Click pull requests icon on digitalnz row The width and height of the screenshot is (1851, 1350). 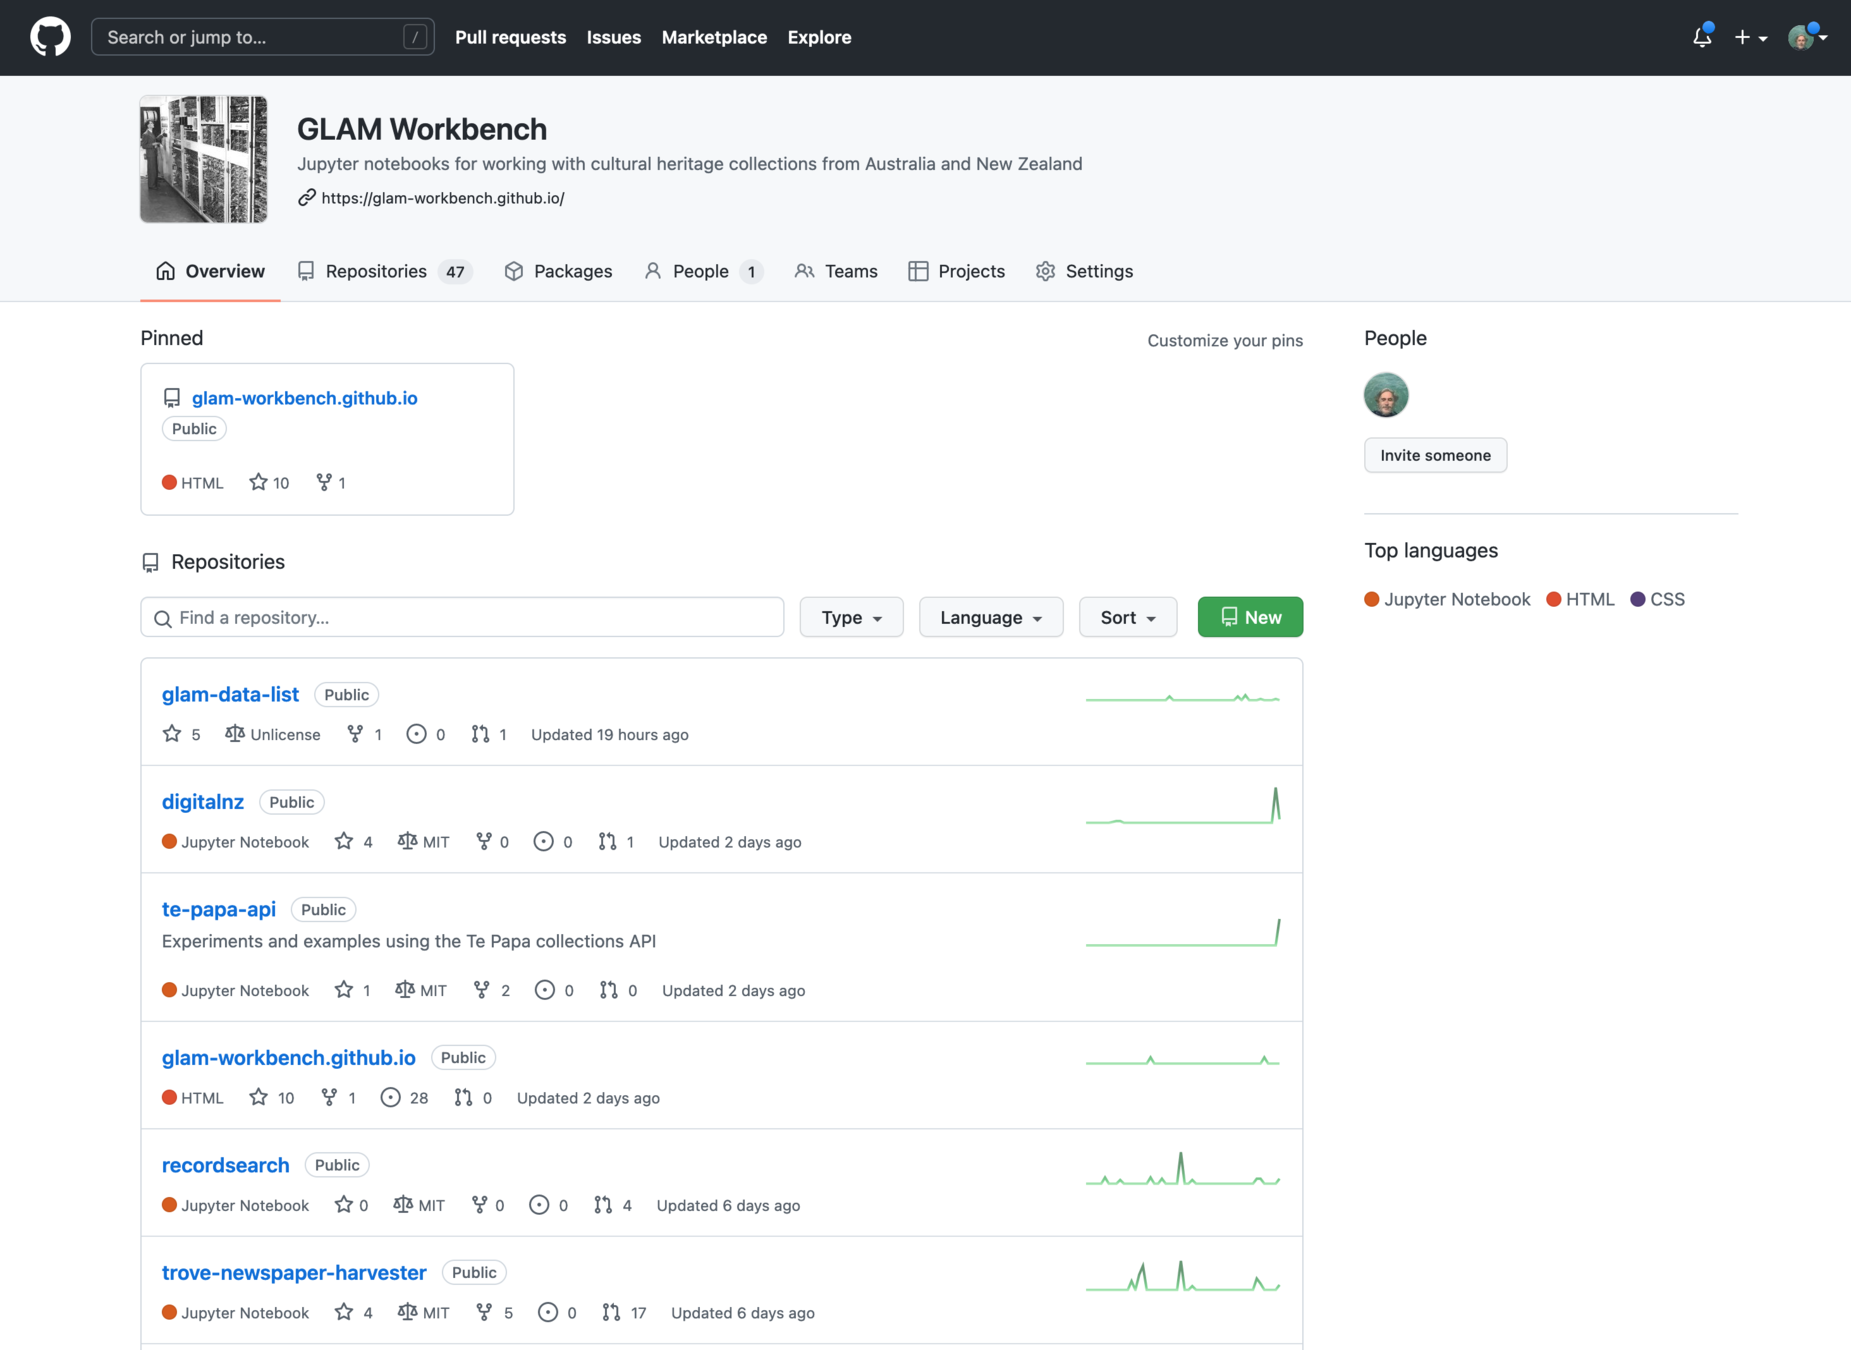pos(607,842)
